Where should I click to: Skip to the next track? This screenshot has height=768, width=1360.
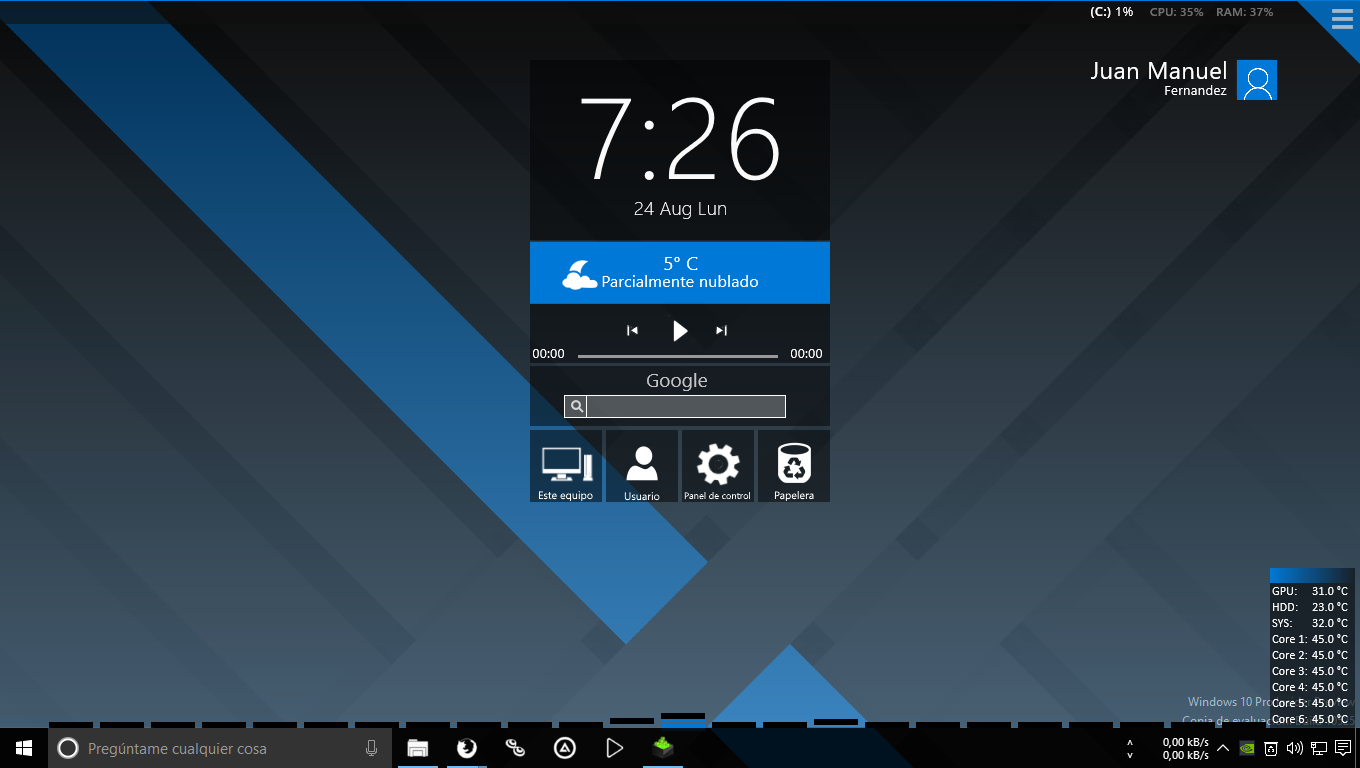(721, 331)
